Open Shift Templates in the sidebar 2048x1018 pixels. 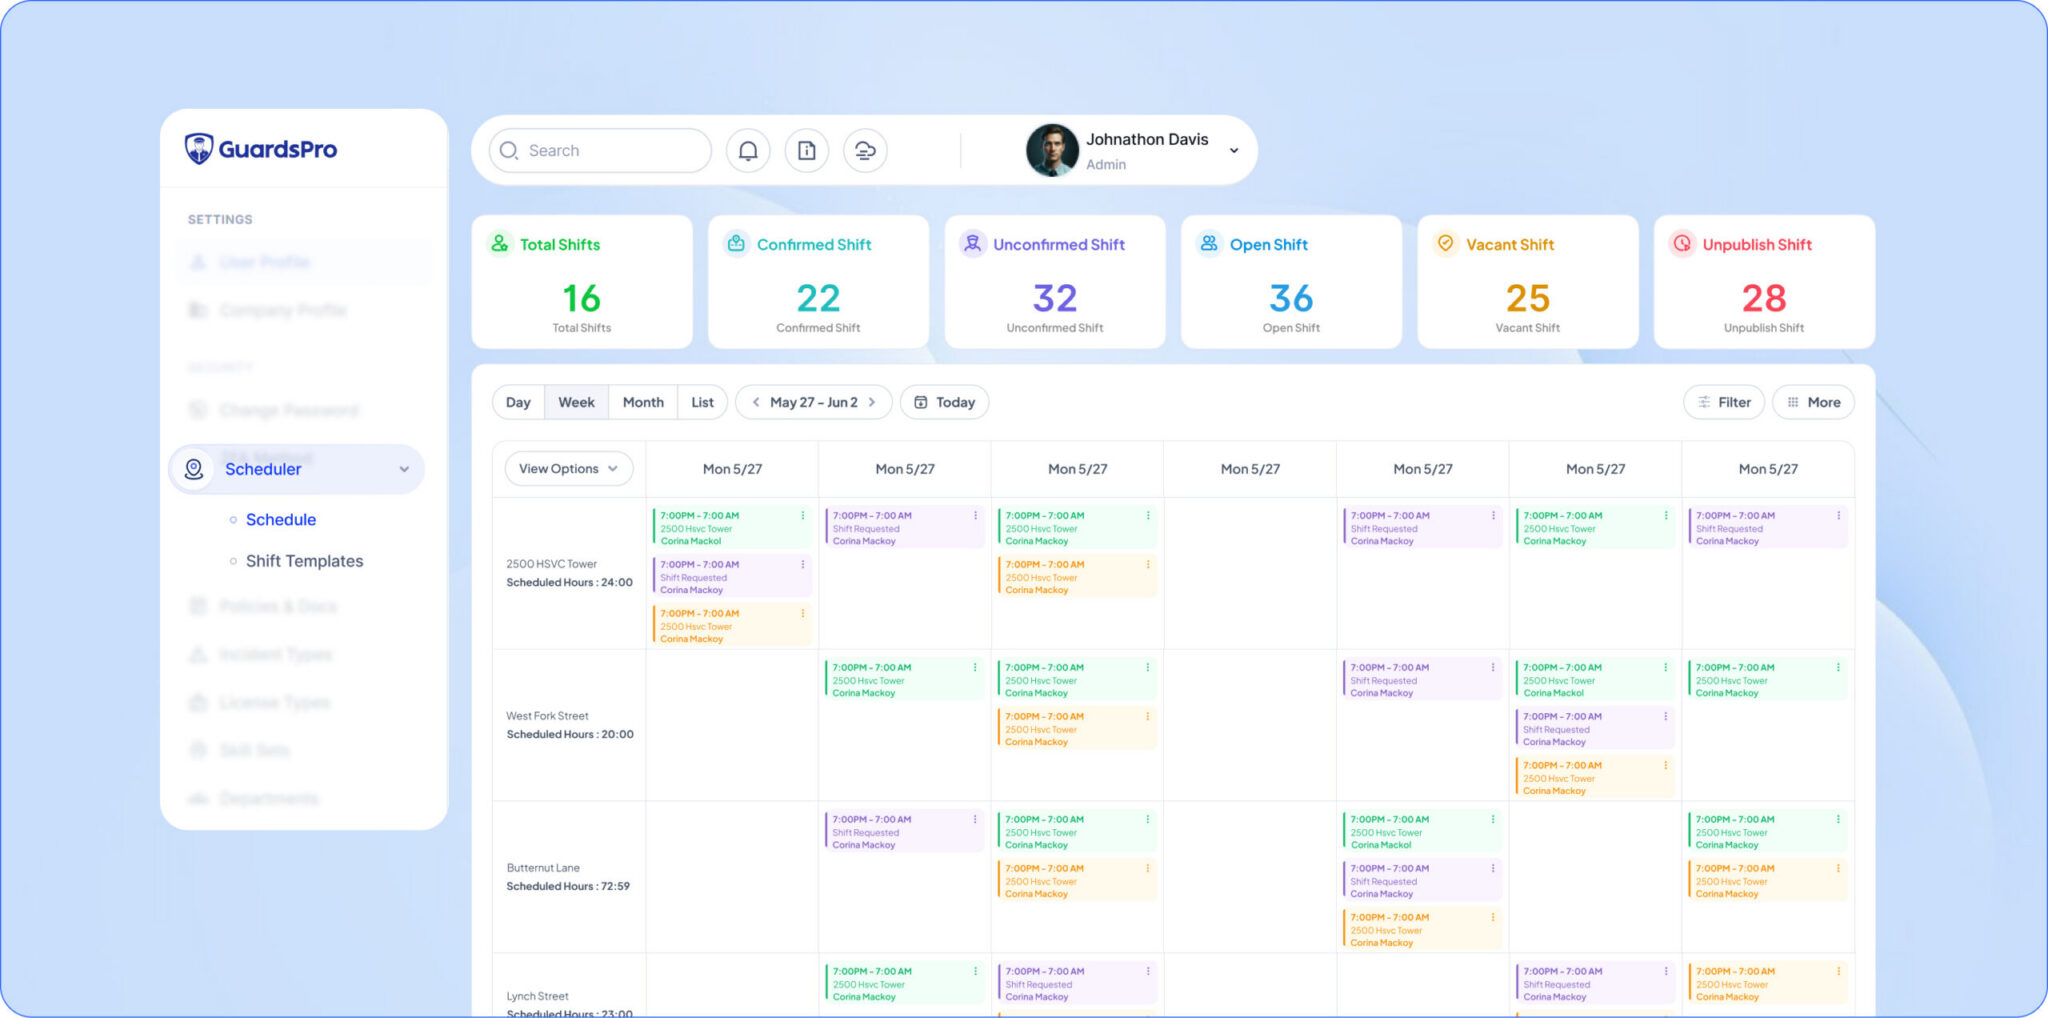304,561
